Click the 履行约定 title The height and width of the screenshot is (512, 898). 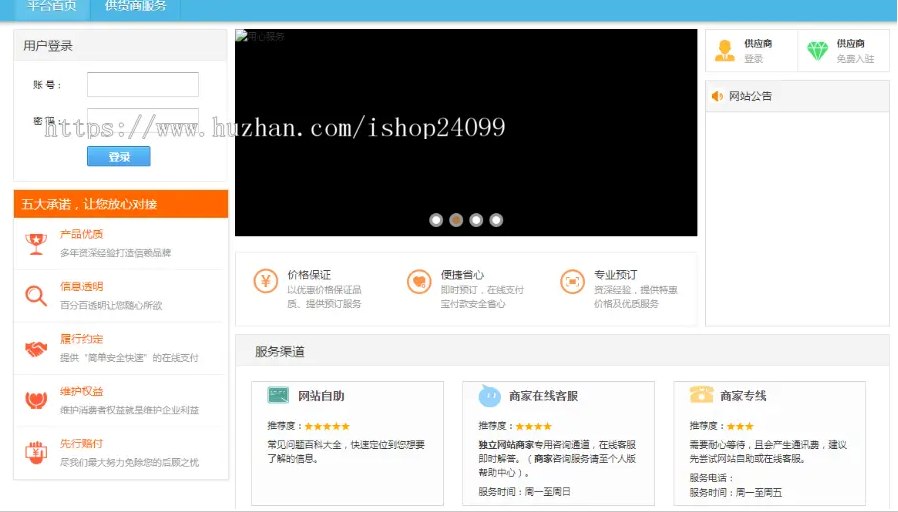(x=81, y=339)
